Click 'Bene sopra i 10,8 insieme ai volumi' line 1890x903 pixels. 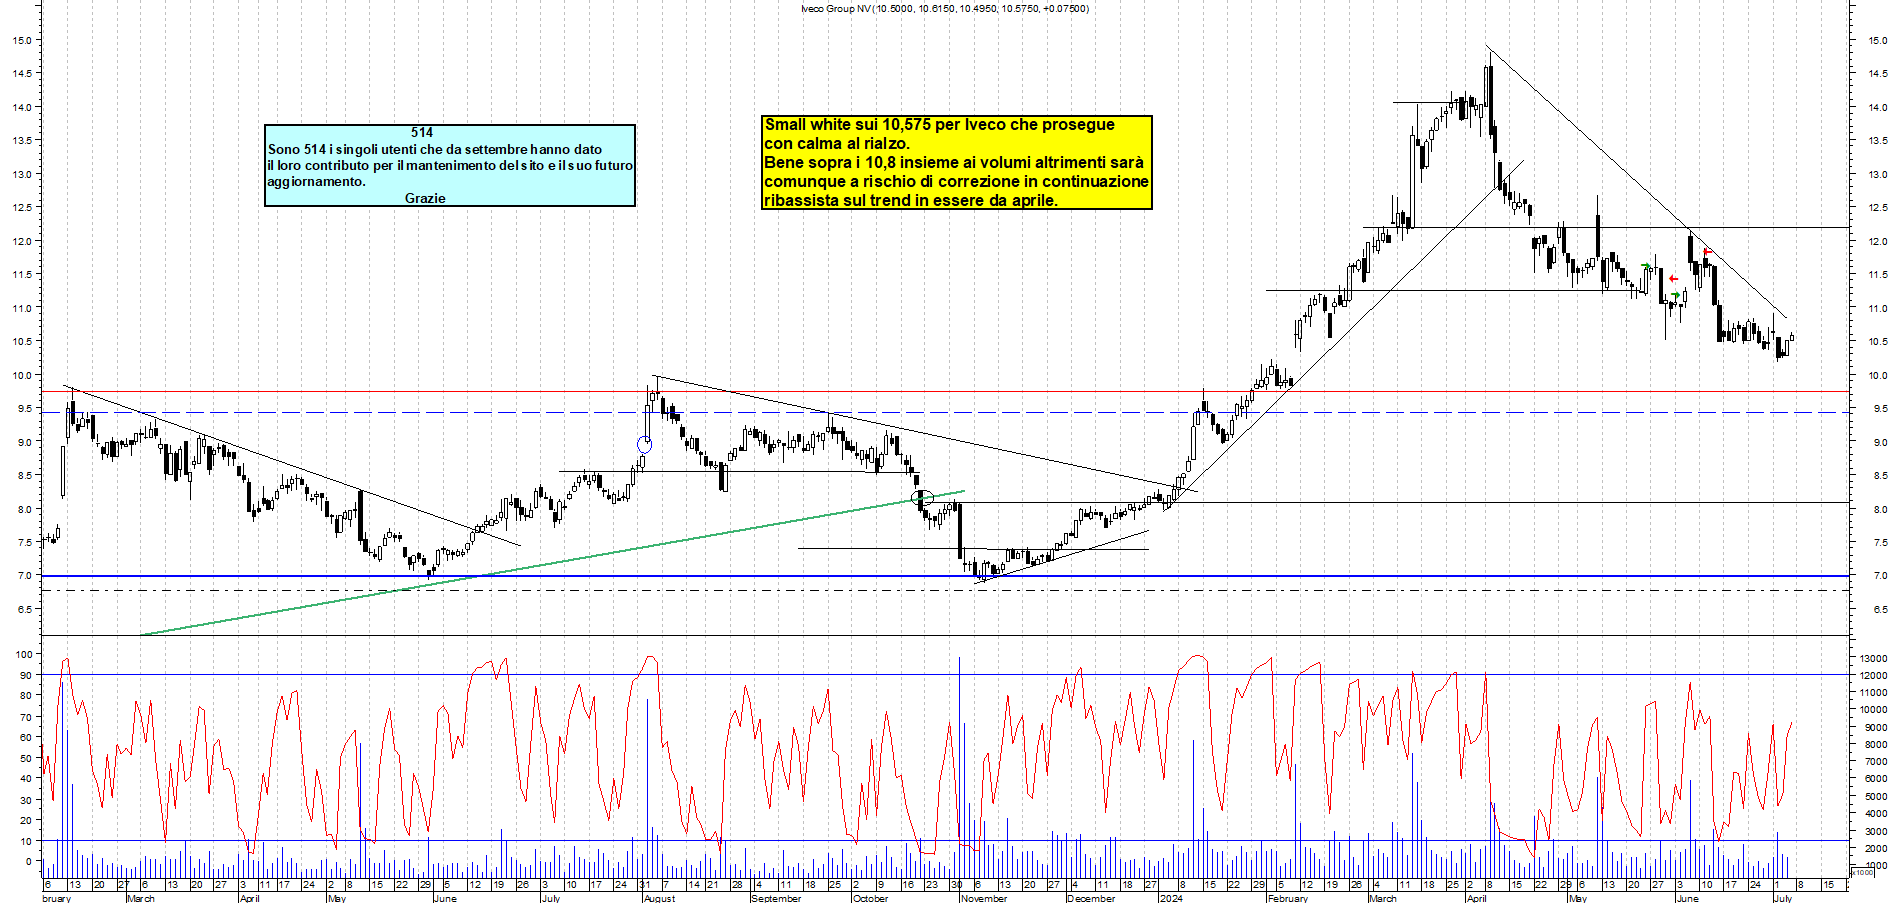954,162
